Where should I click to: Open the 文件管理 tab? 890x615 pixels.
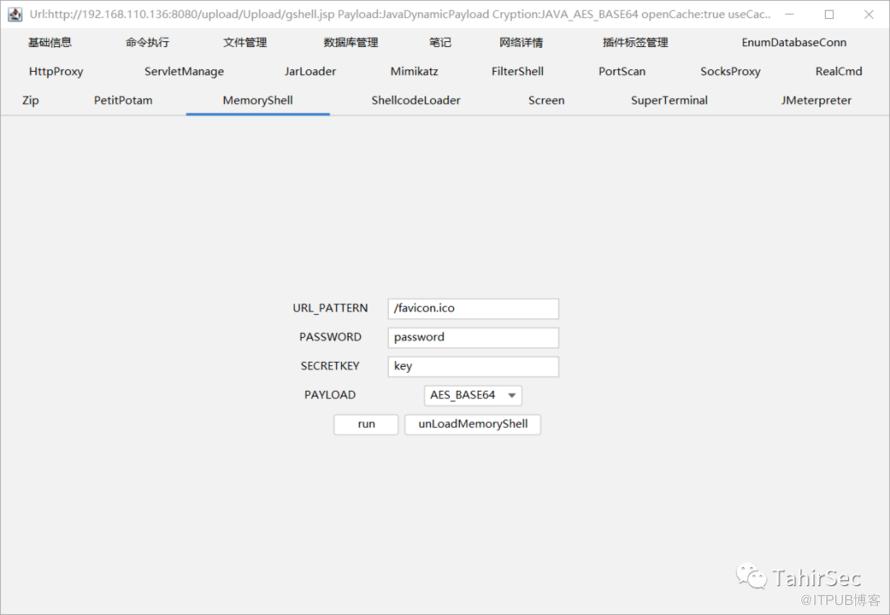(245, 43)
